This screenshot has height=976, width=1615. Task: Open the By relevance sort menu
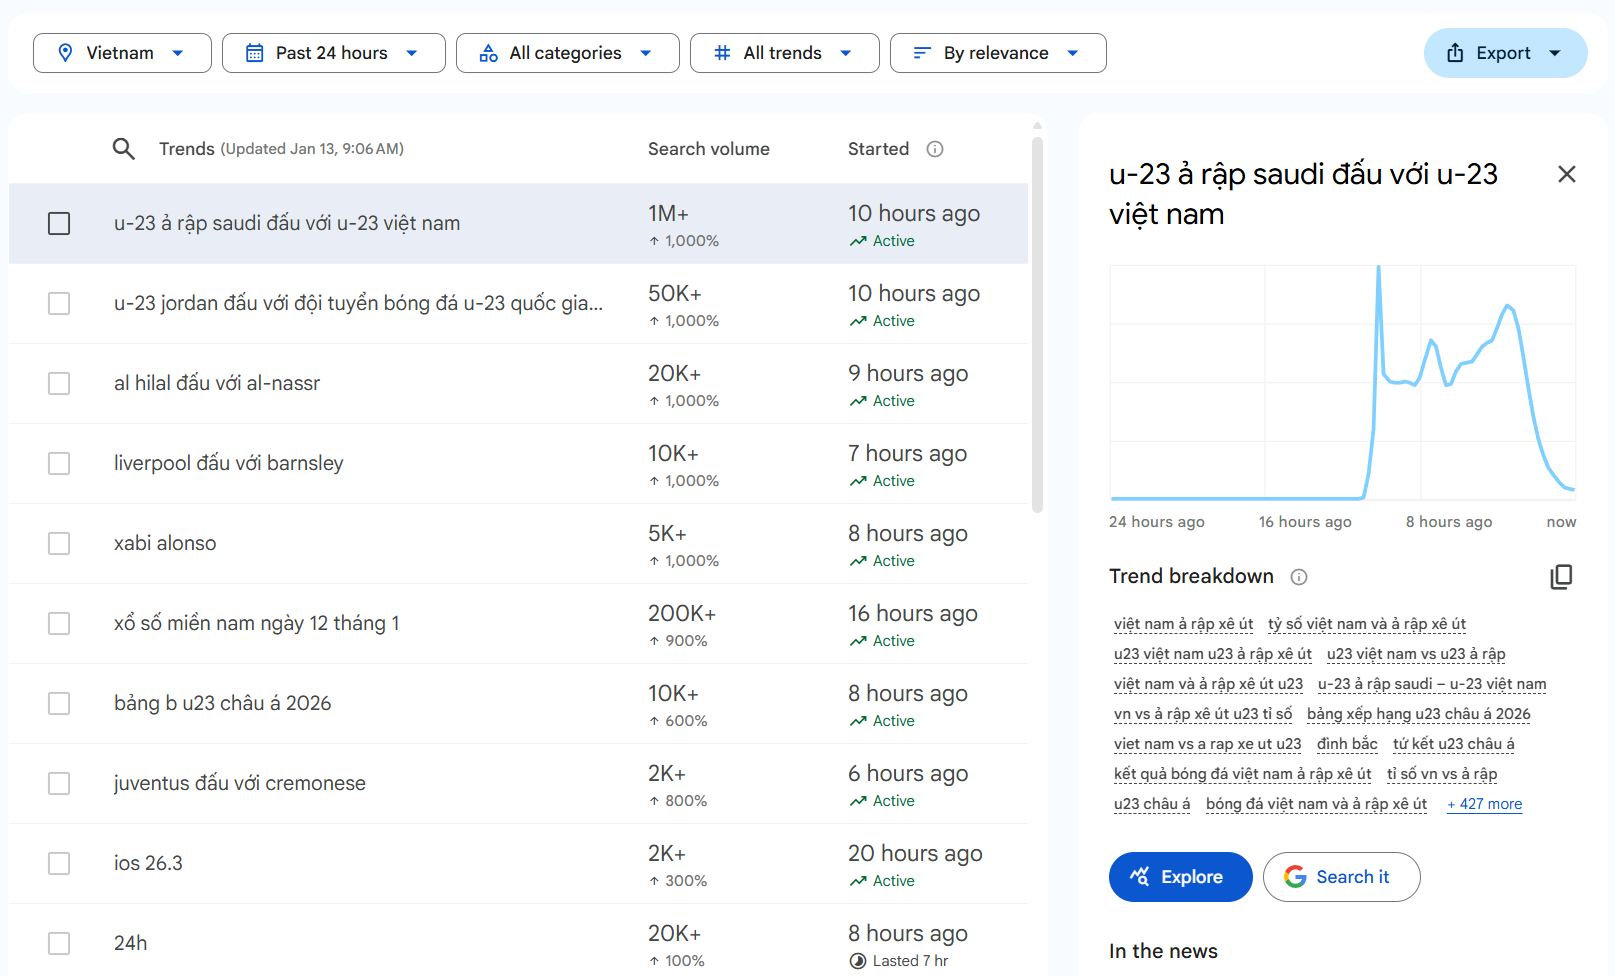pos(997,53)
